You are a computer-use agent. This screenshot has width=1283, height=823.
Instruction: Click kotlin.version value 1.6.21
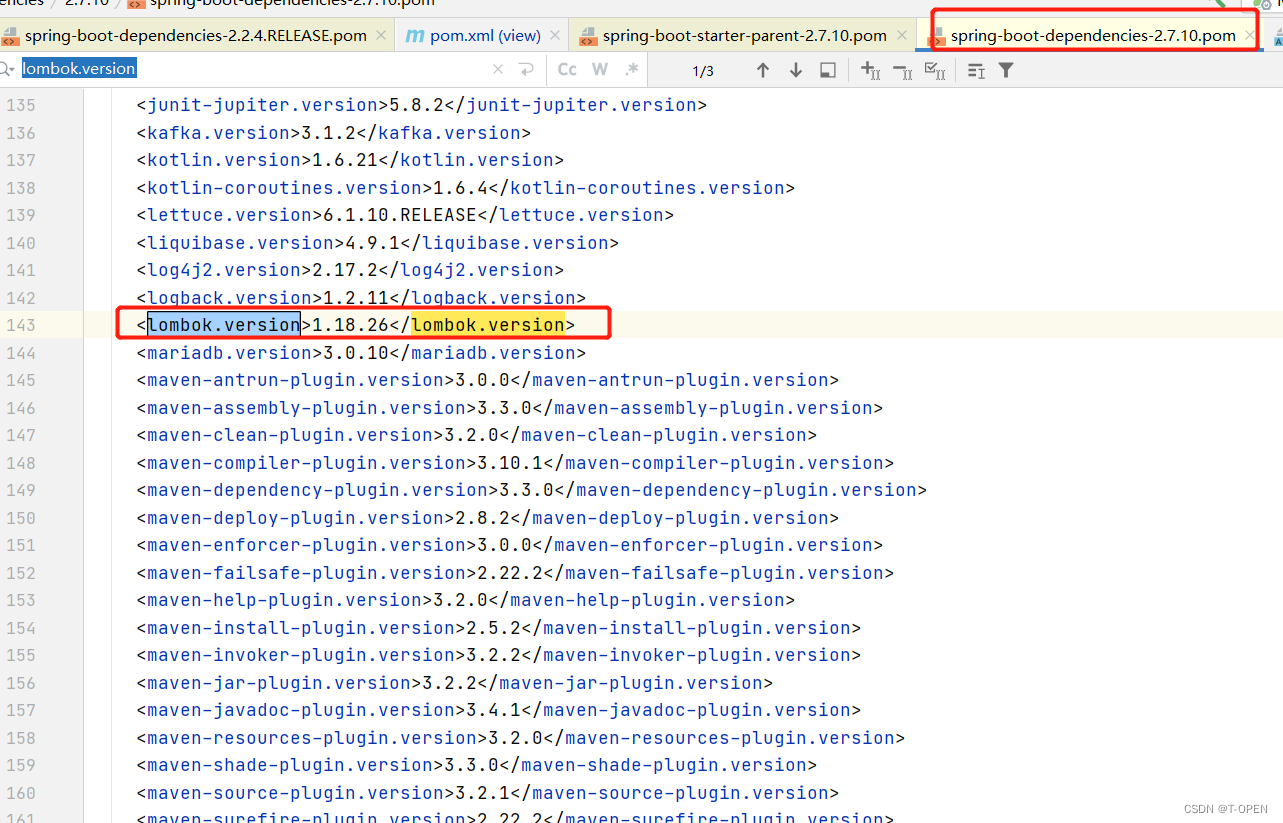345,160
